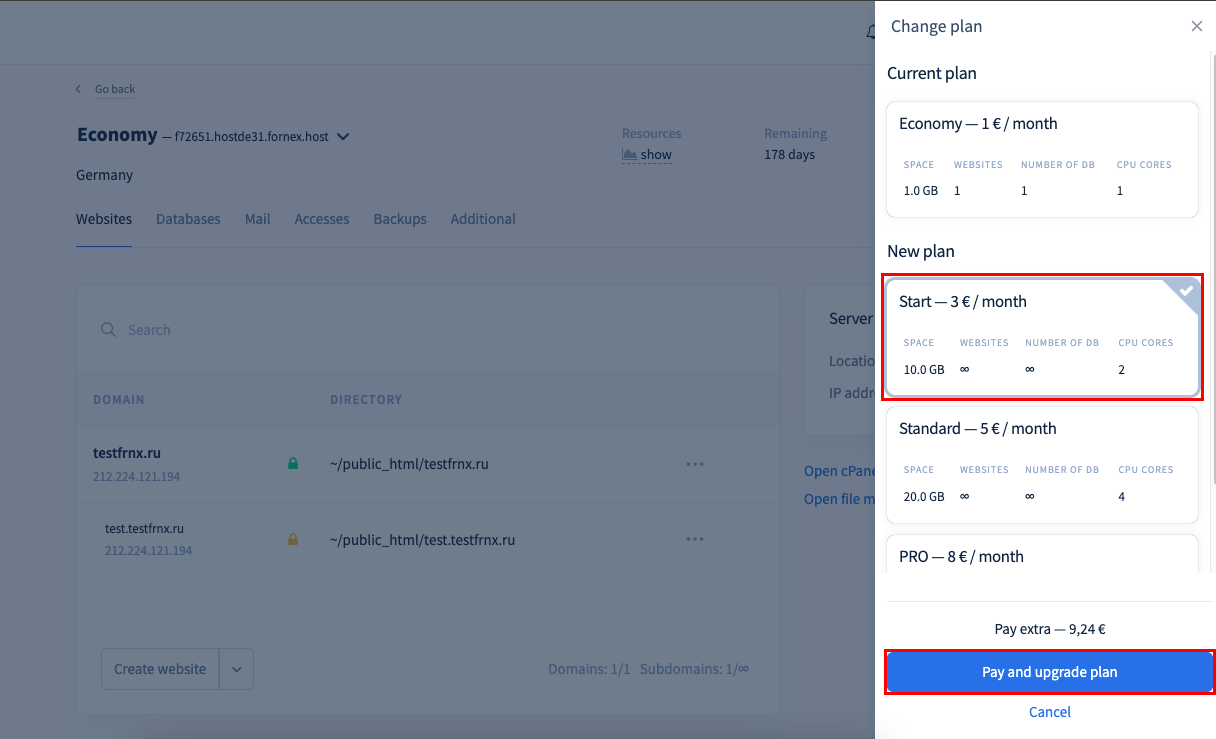Click the Subdomains: 1/∞ counter
The image size is (1216, 739).
click(695, 669)
